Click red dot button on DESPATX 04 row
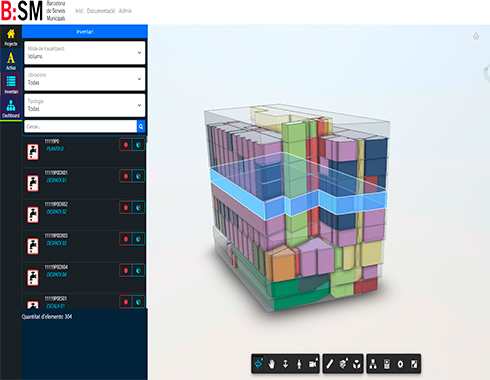This screenshot has height=380, width=490. click(126, 270)
